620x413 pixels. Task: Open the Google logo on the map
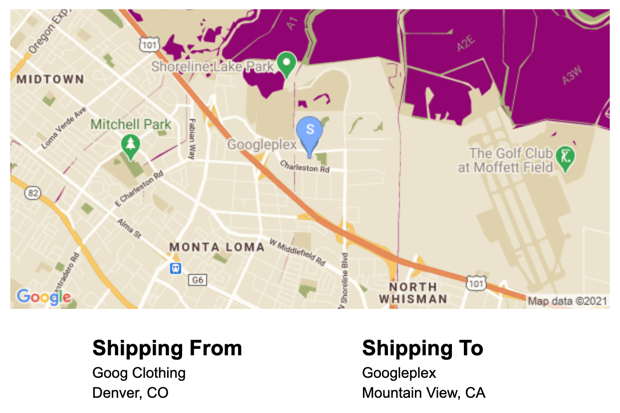pos(44,296)
